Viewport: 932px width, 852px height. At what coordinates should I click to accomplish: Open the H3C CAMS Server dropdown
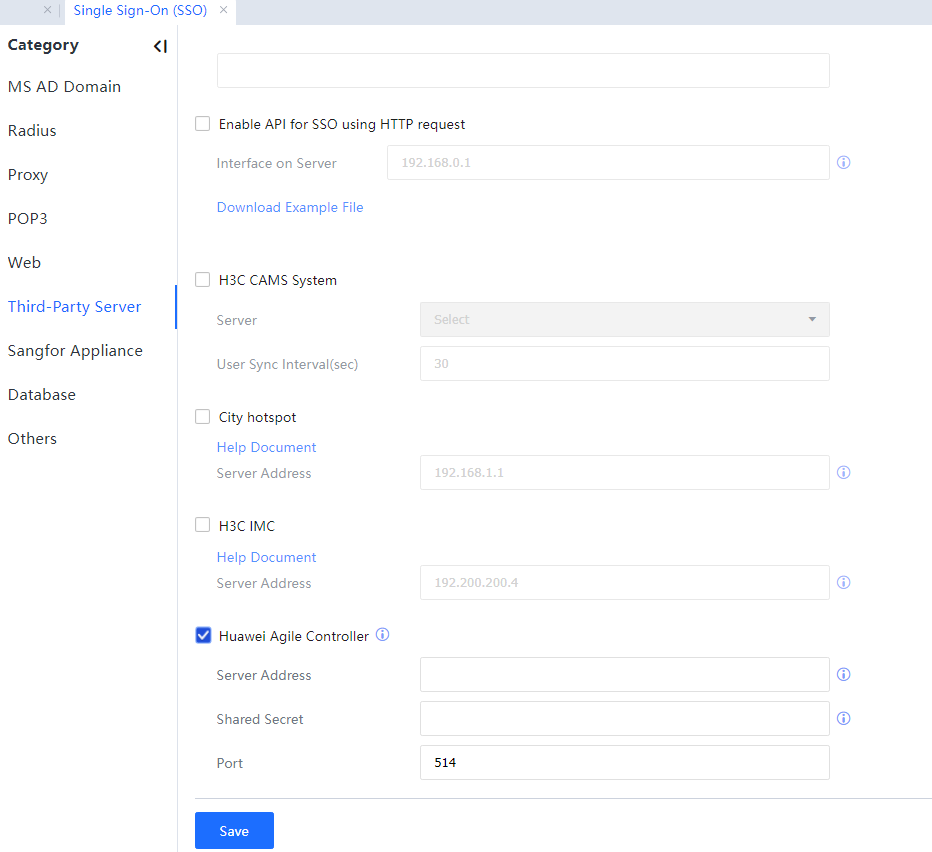pos(624,320)
